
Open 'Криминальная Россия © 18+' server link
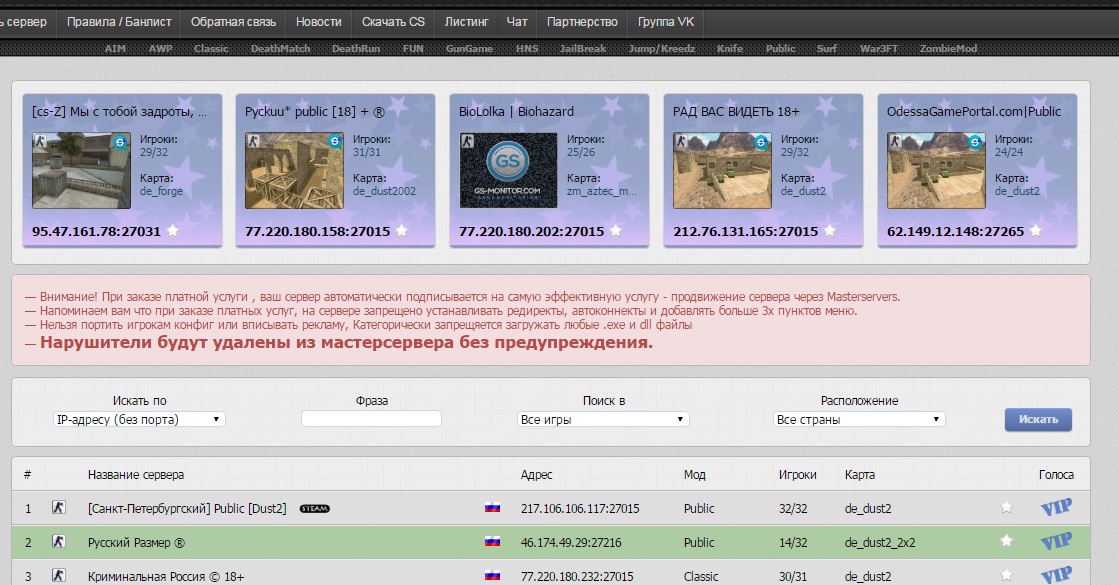click(166, 576)
